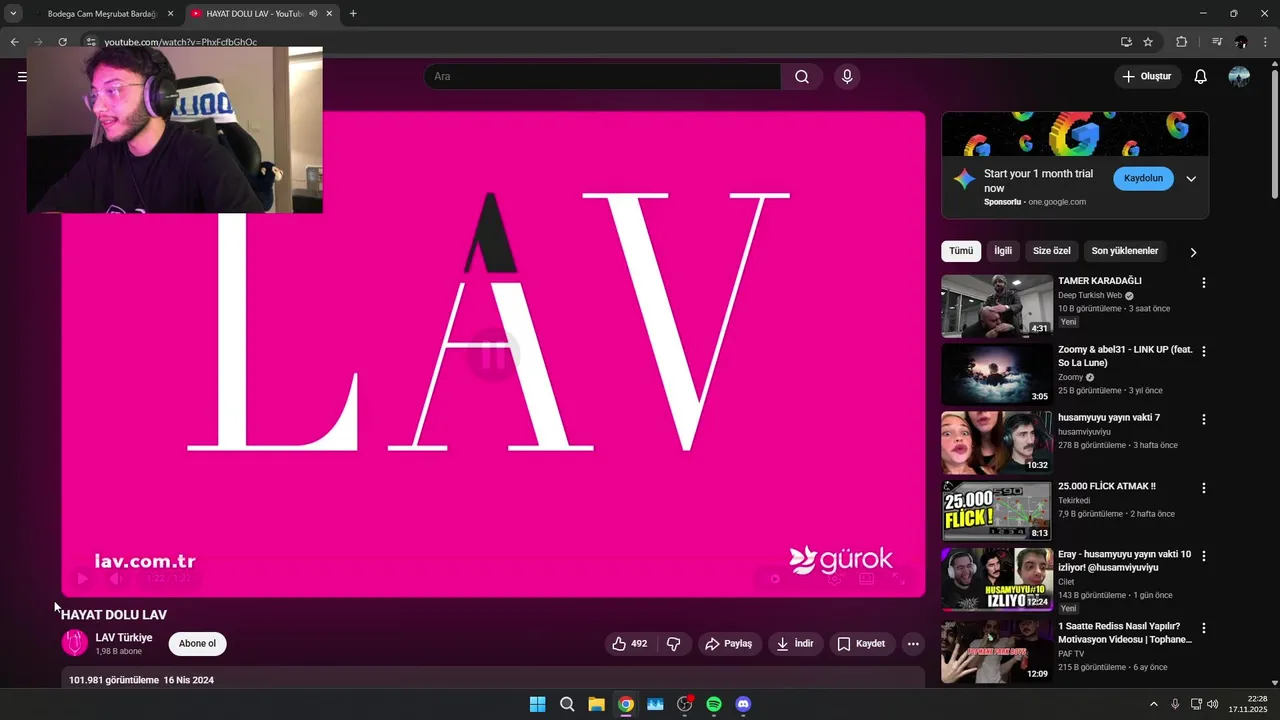
Task: Open Chrome profile avatar
Action: (x=1241, y=42)
